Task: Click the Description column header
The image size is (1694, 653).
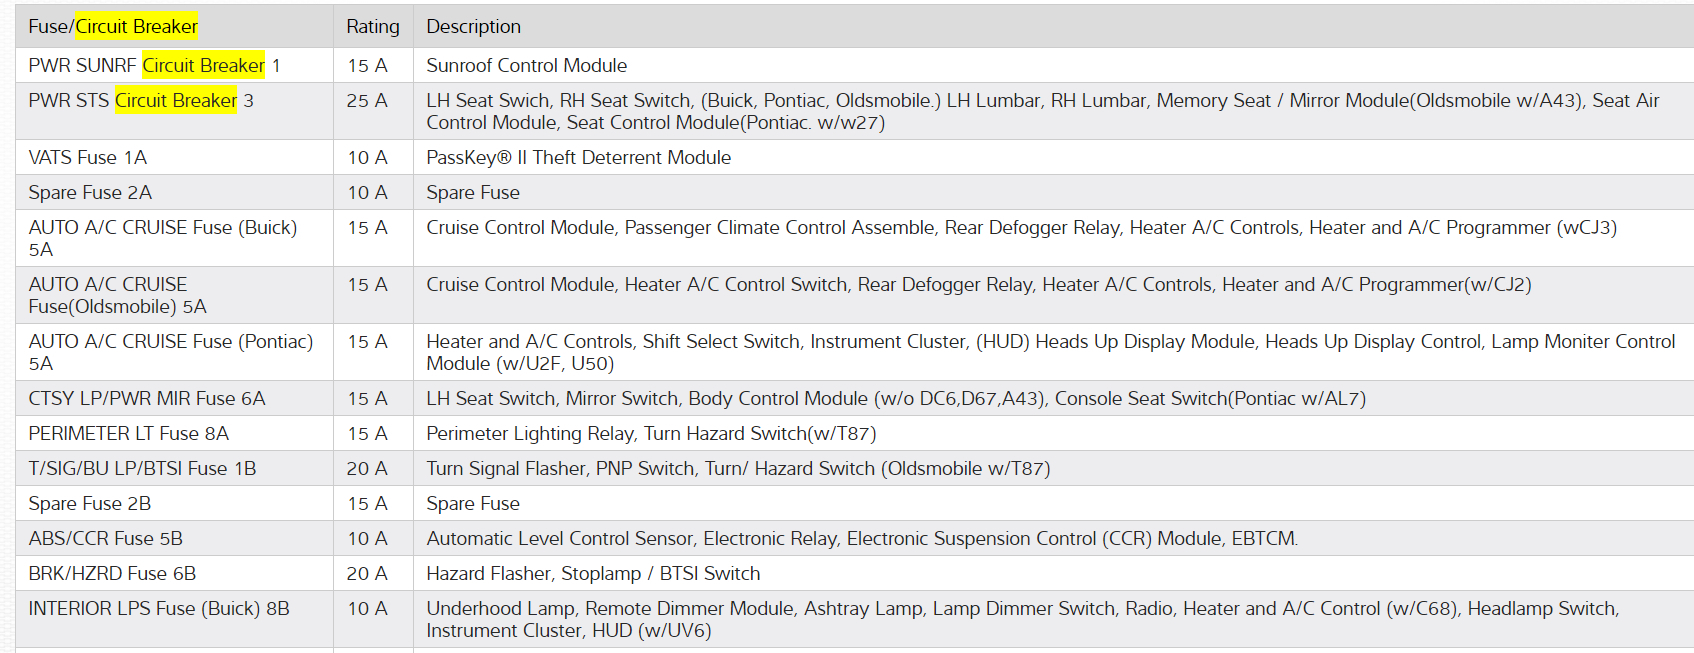Action: point(473,27)
